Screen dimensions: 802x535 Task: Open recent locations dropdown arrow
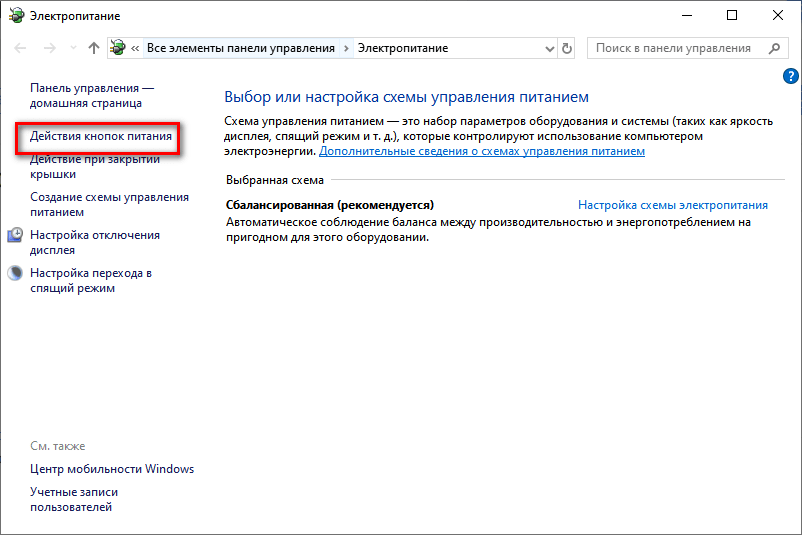click(x=73, y=48)
